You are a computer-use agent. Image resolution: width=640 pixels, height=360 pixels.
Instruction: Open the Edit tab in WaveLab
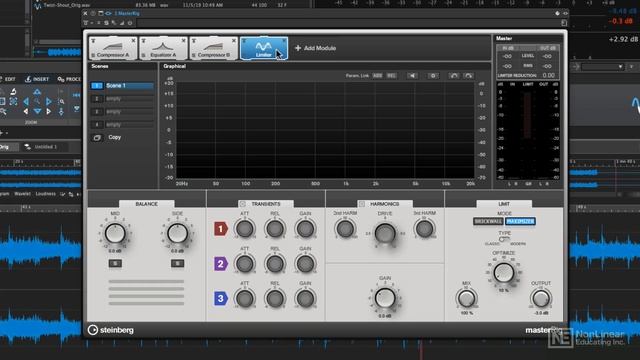coord(7,79)
